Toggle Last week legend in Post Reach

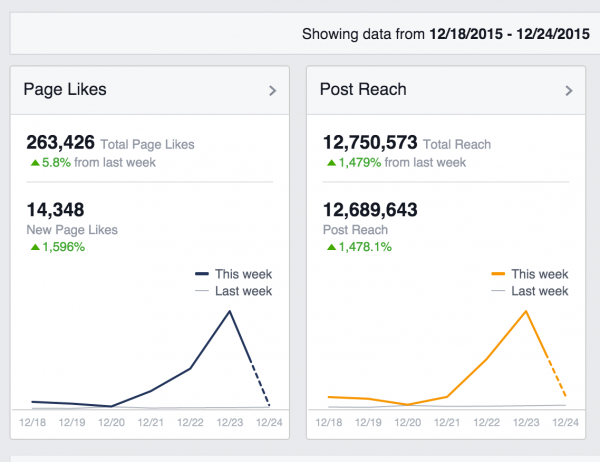tap(531, 291)
